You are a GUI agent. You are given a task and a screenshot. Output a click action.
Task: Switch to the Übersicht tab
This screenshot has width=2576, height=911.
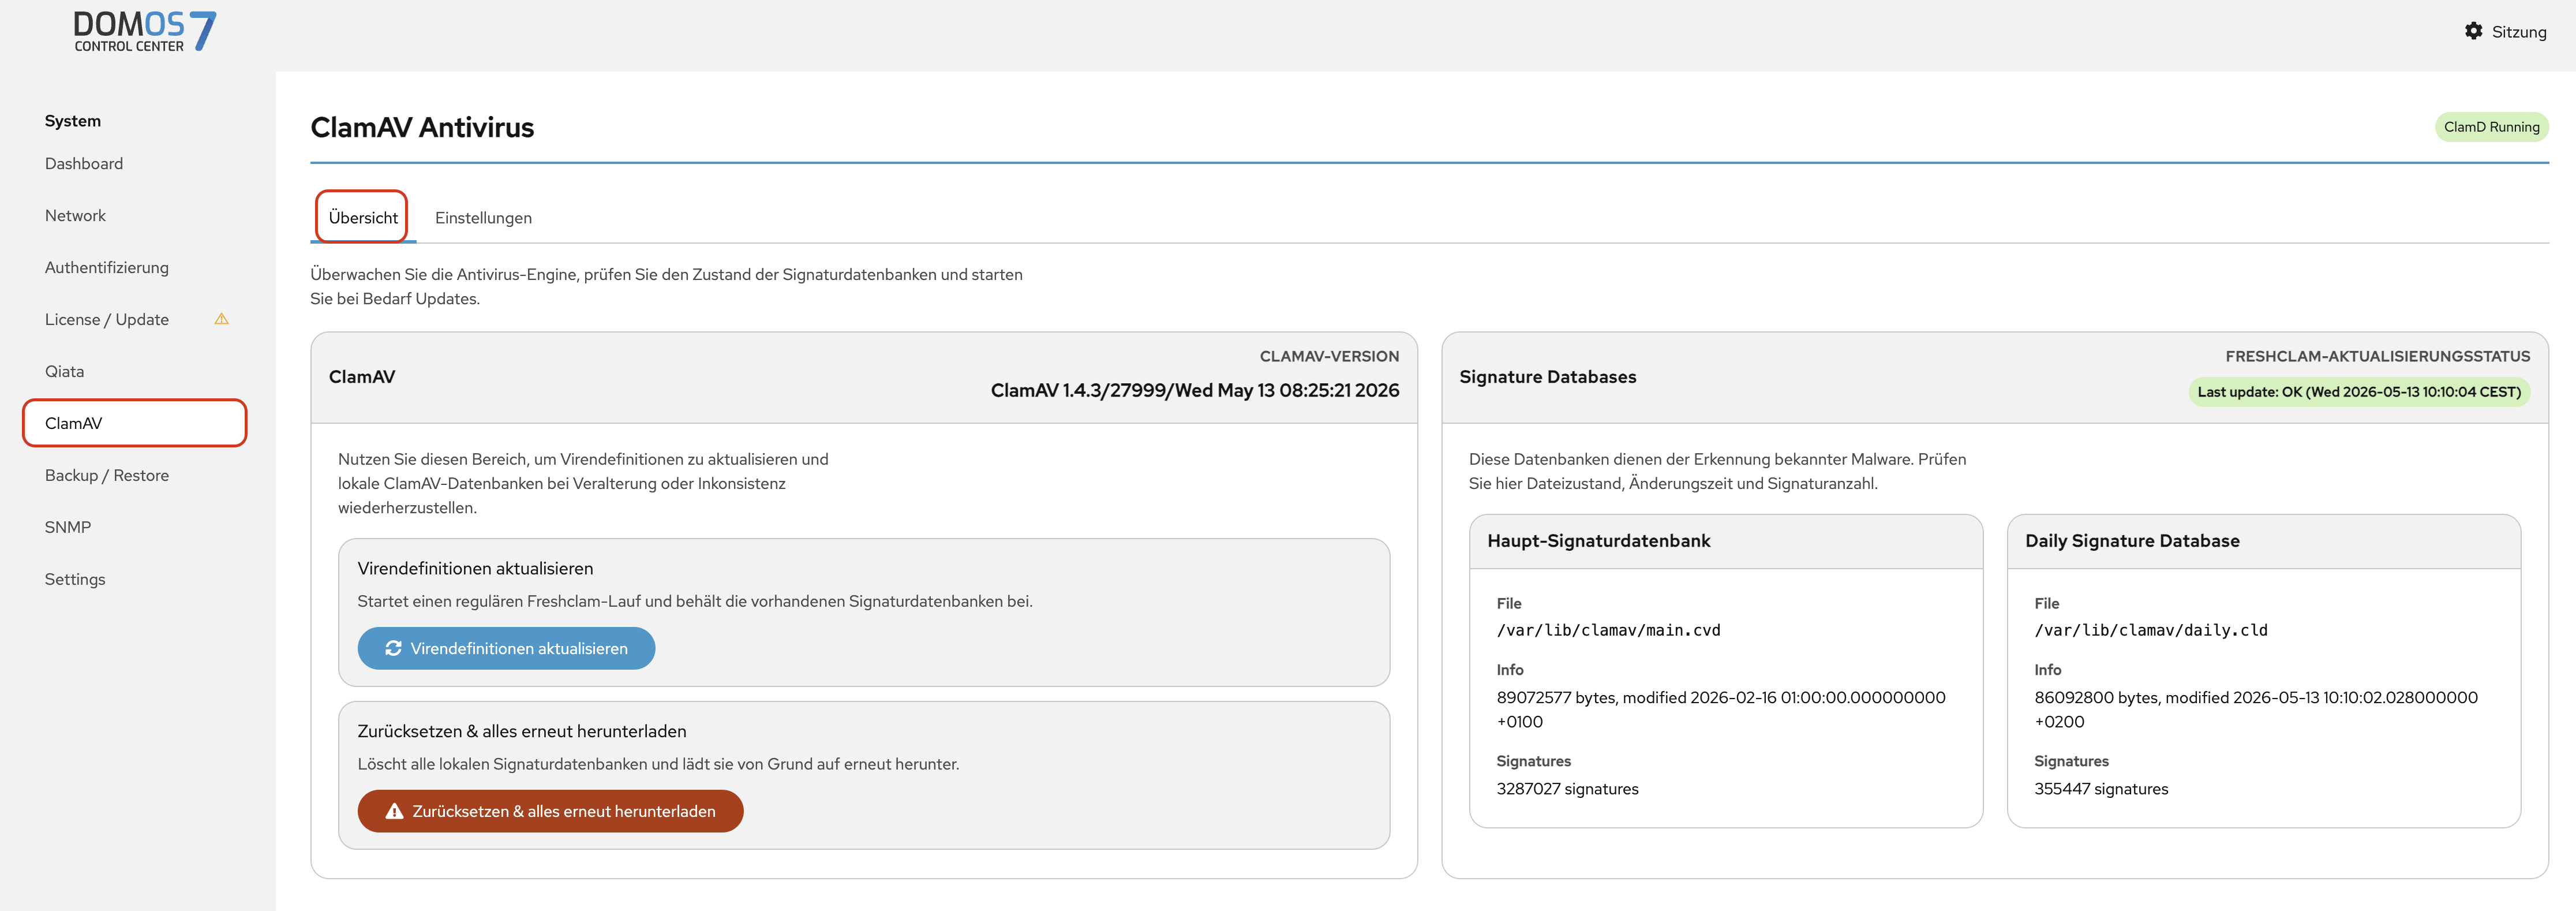pos(363,217)
